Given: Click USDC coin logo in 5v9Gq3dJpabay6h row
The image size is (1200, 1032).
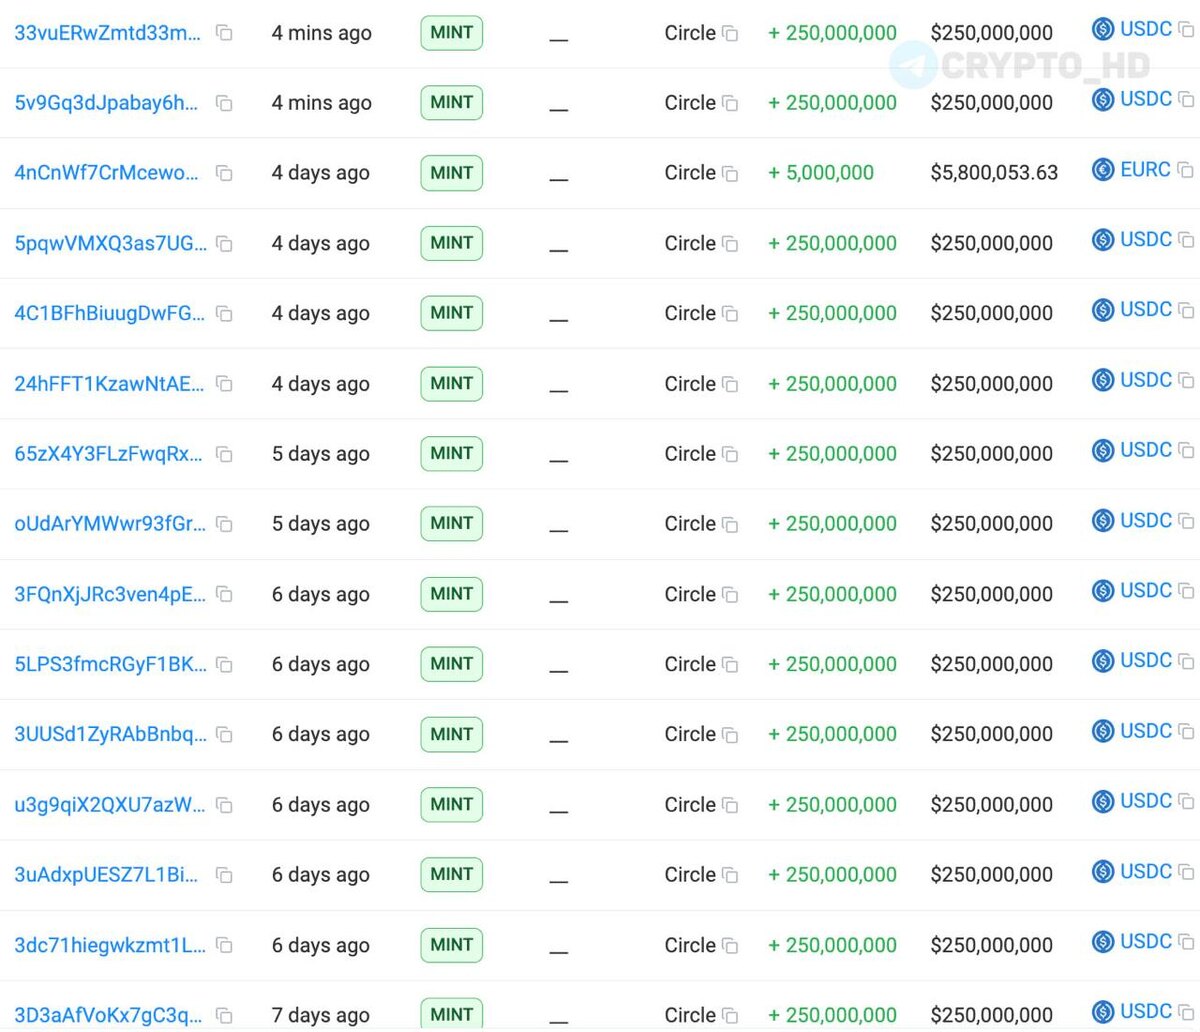Looking at the screenshot, I should click(1103, 99).
